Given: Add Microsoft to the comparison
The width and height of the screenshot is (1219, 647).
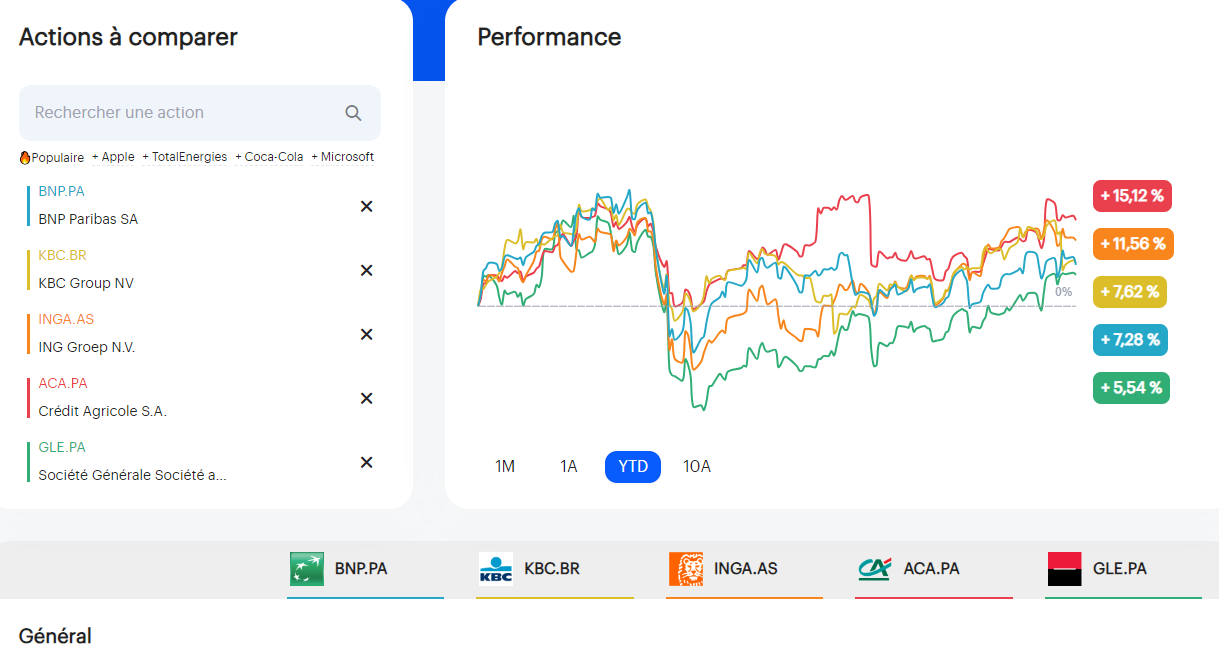Looking at the screenshot, I should [x=343, y=157].
